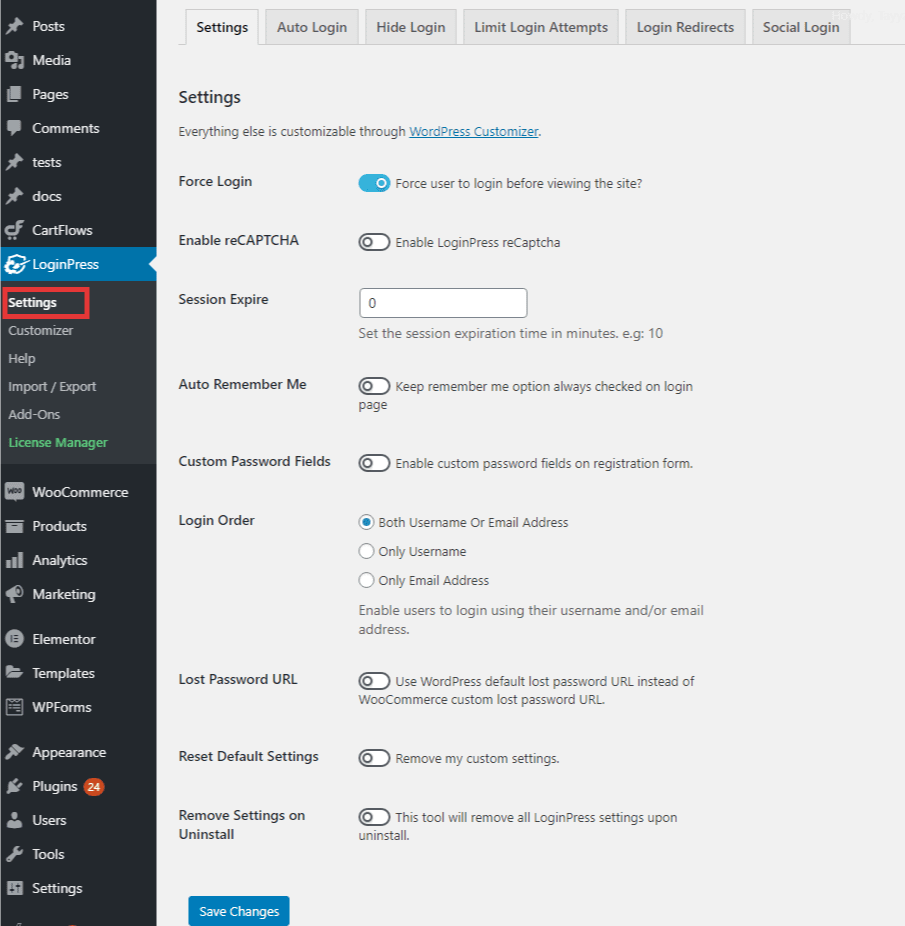Image resolution: width=905 pixels, height=926 pixels.
Task: Enable Custom Password Fields toggle
Action: point(374,463)
